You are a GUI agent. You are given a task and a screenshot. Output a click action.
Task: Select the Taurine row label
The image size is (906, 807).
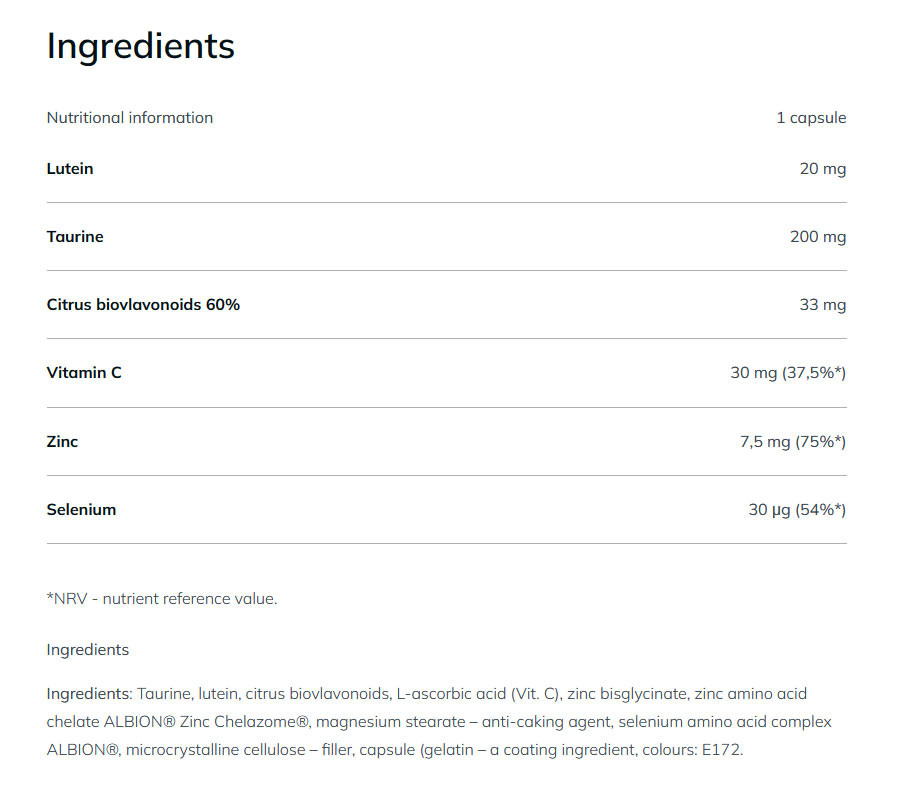[x=75, y=237]
